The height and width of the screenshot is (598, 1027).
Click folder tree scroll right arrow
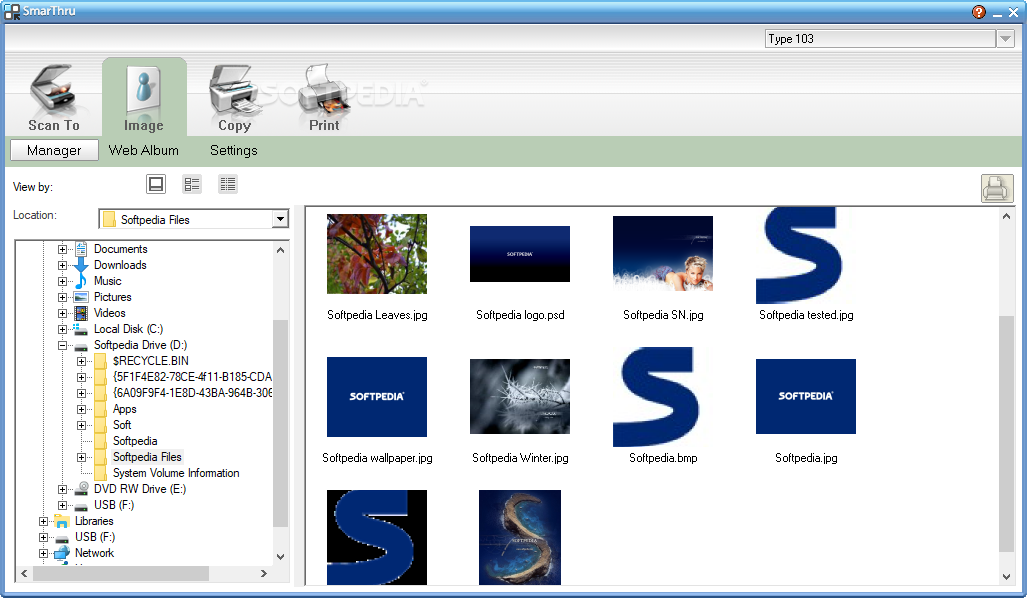264,573
